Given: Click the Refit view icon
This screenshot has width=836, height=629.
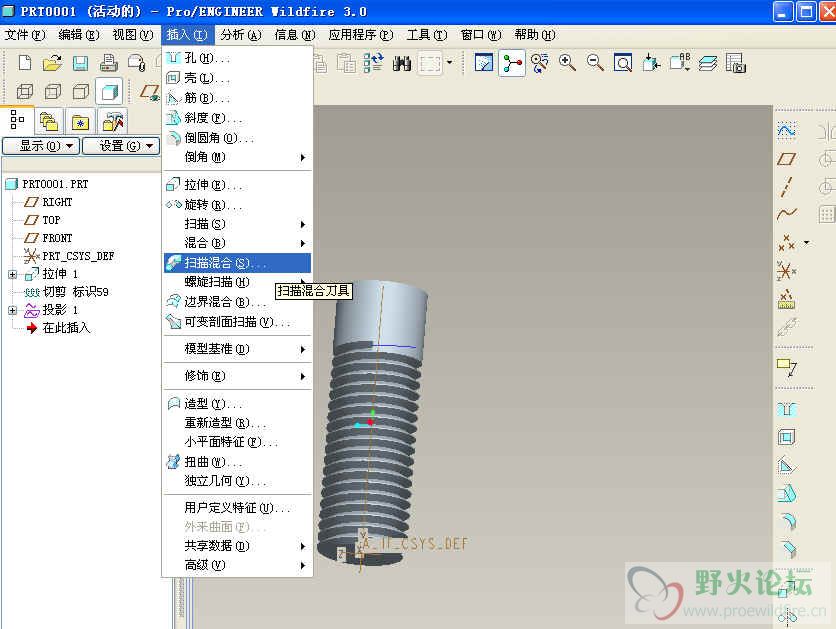Looking at the screenshot, I should [x=623, y=63].
